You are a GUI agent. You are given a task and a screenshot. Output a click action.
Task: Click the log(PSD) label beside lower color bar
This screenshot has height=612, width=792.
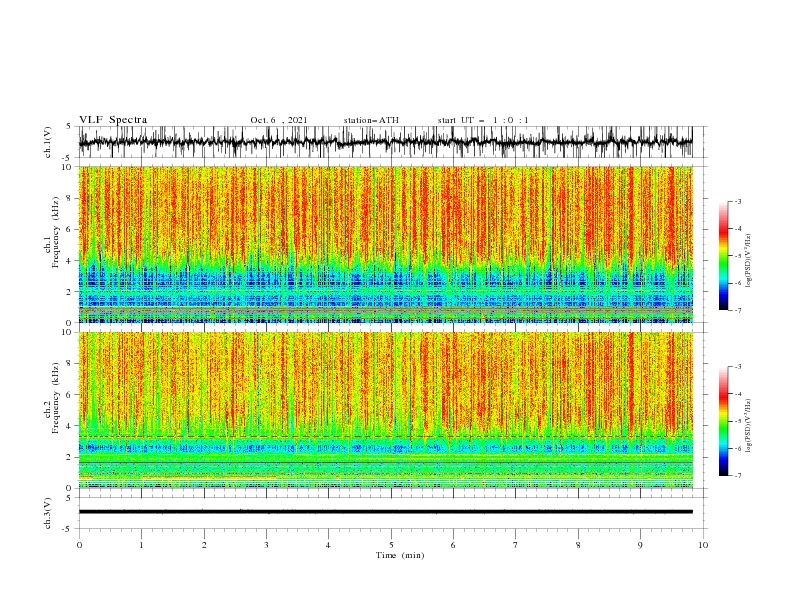748,426
